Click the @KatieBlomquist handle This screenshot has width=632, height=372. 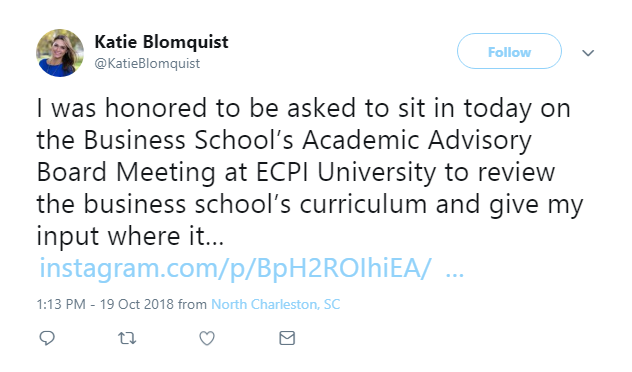pos(147,63)
